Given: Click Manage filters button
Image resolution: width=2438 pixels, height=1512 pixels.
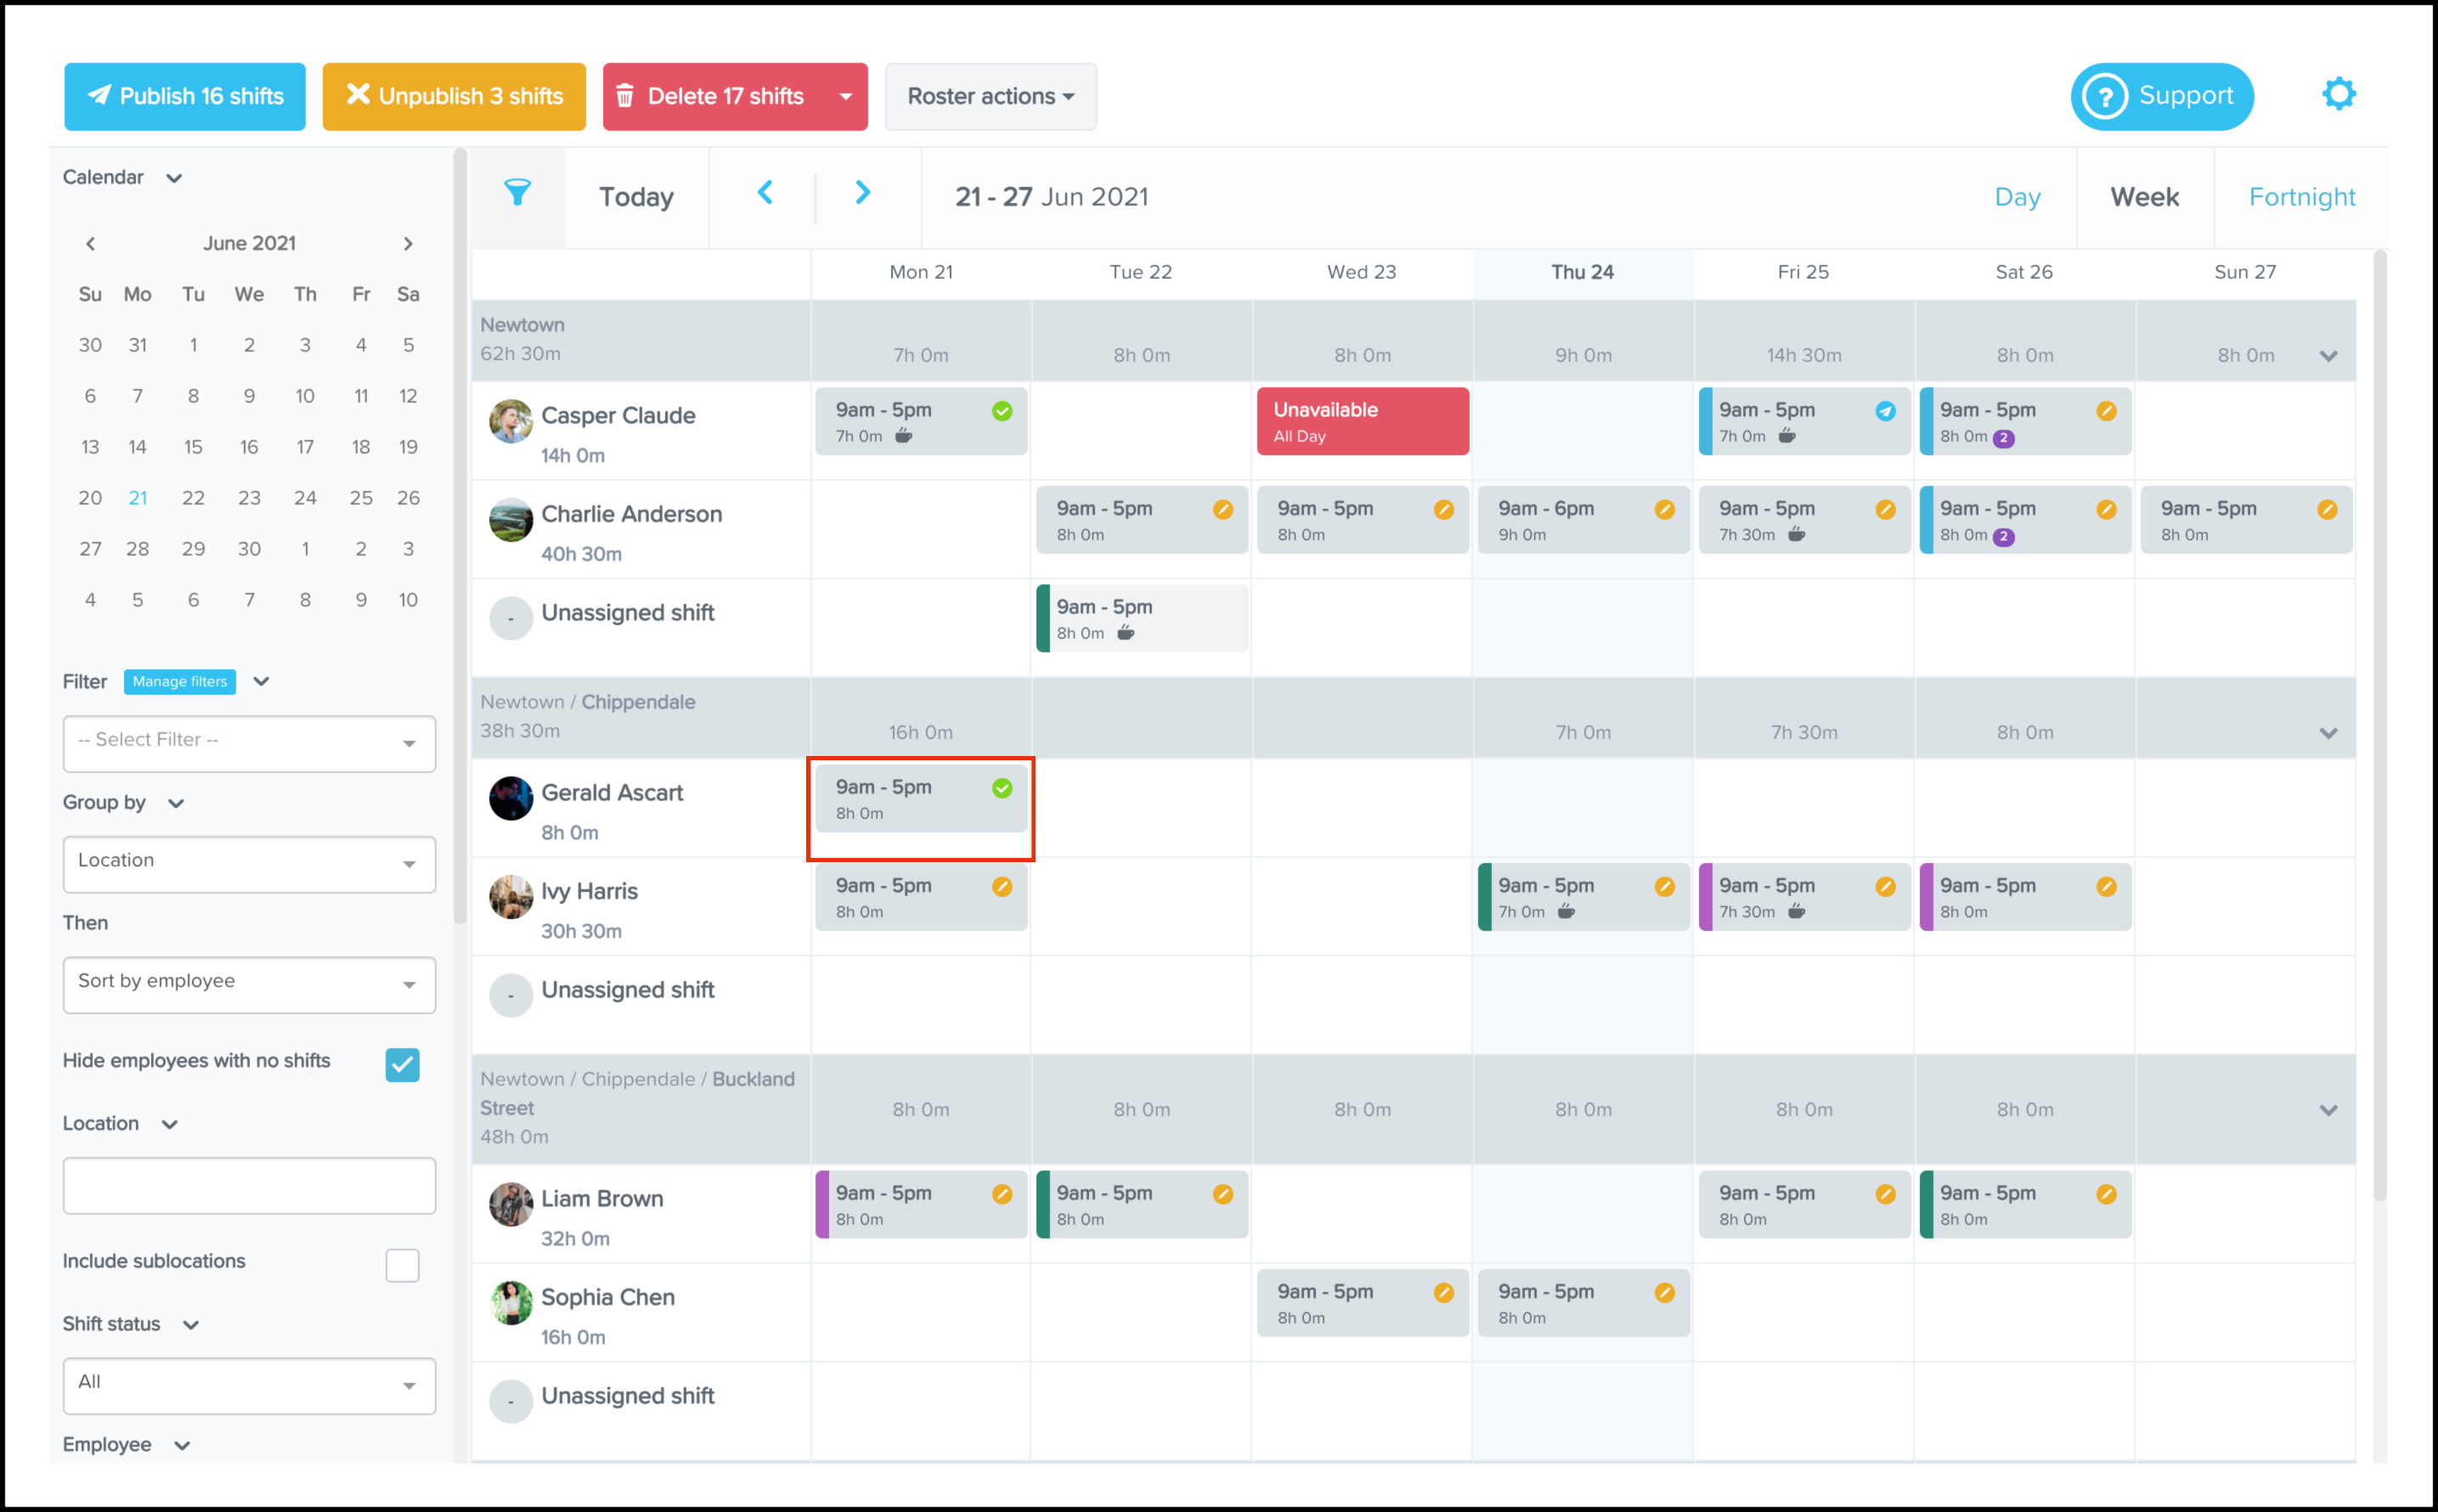Looking at the screenshot, I should pos(180,682).
